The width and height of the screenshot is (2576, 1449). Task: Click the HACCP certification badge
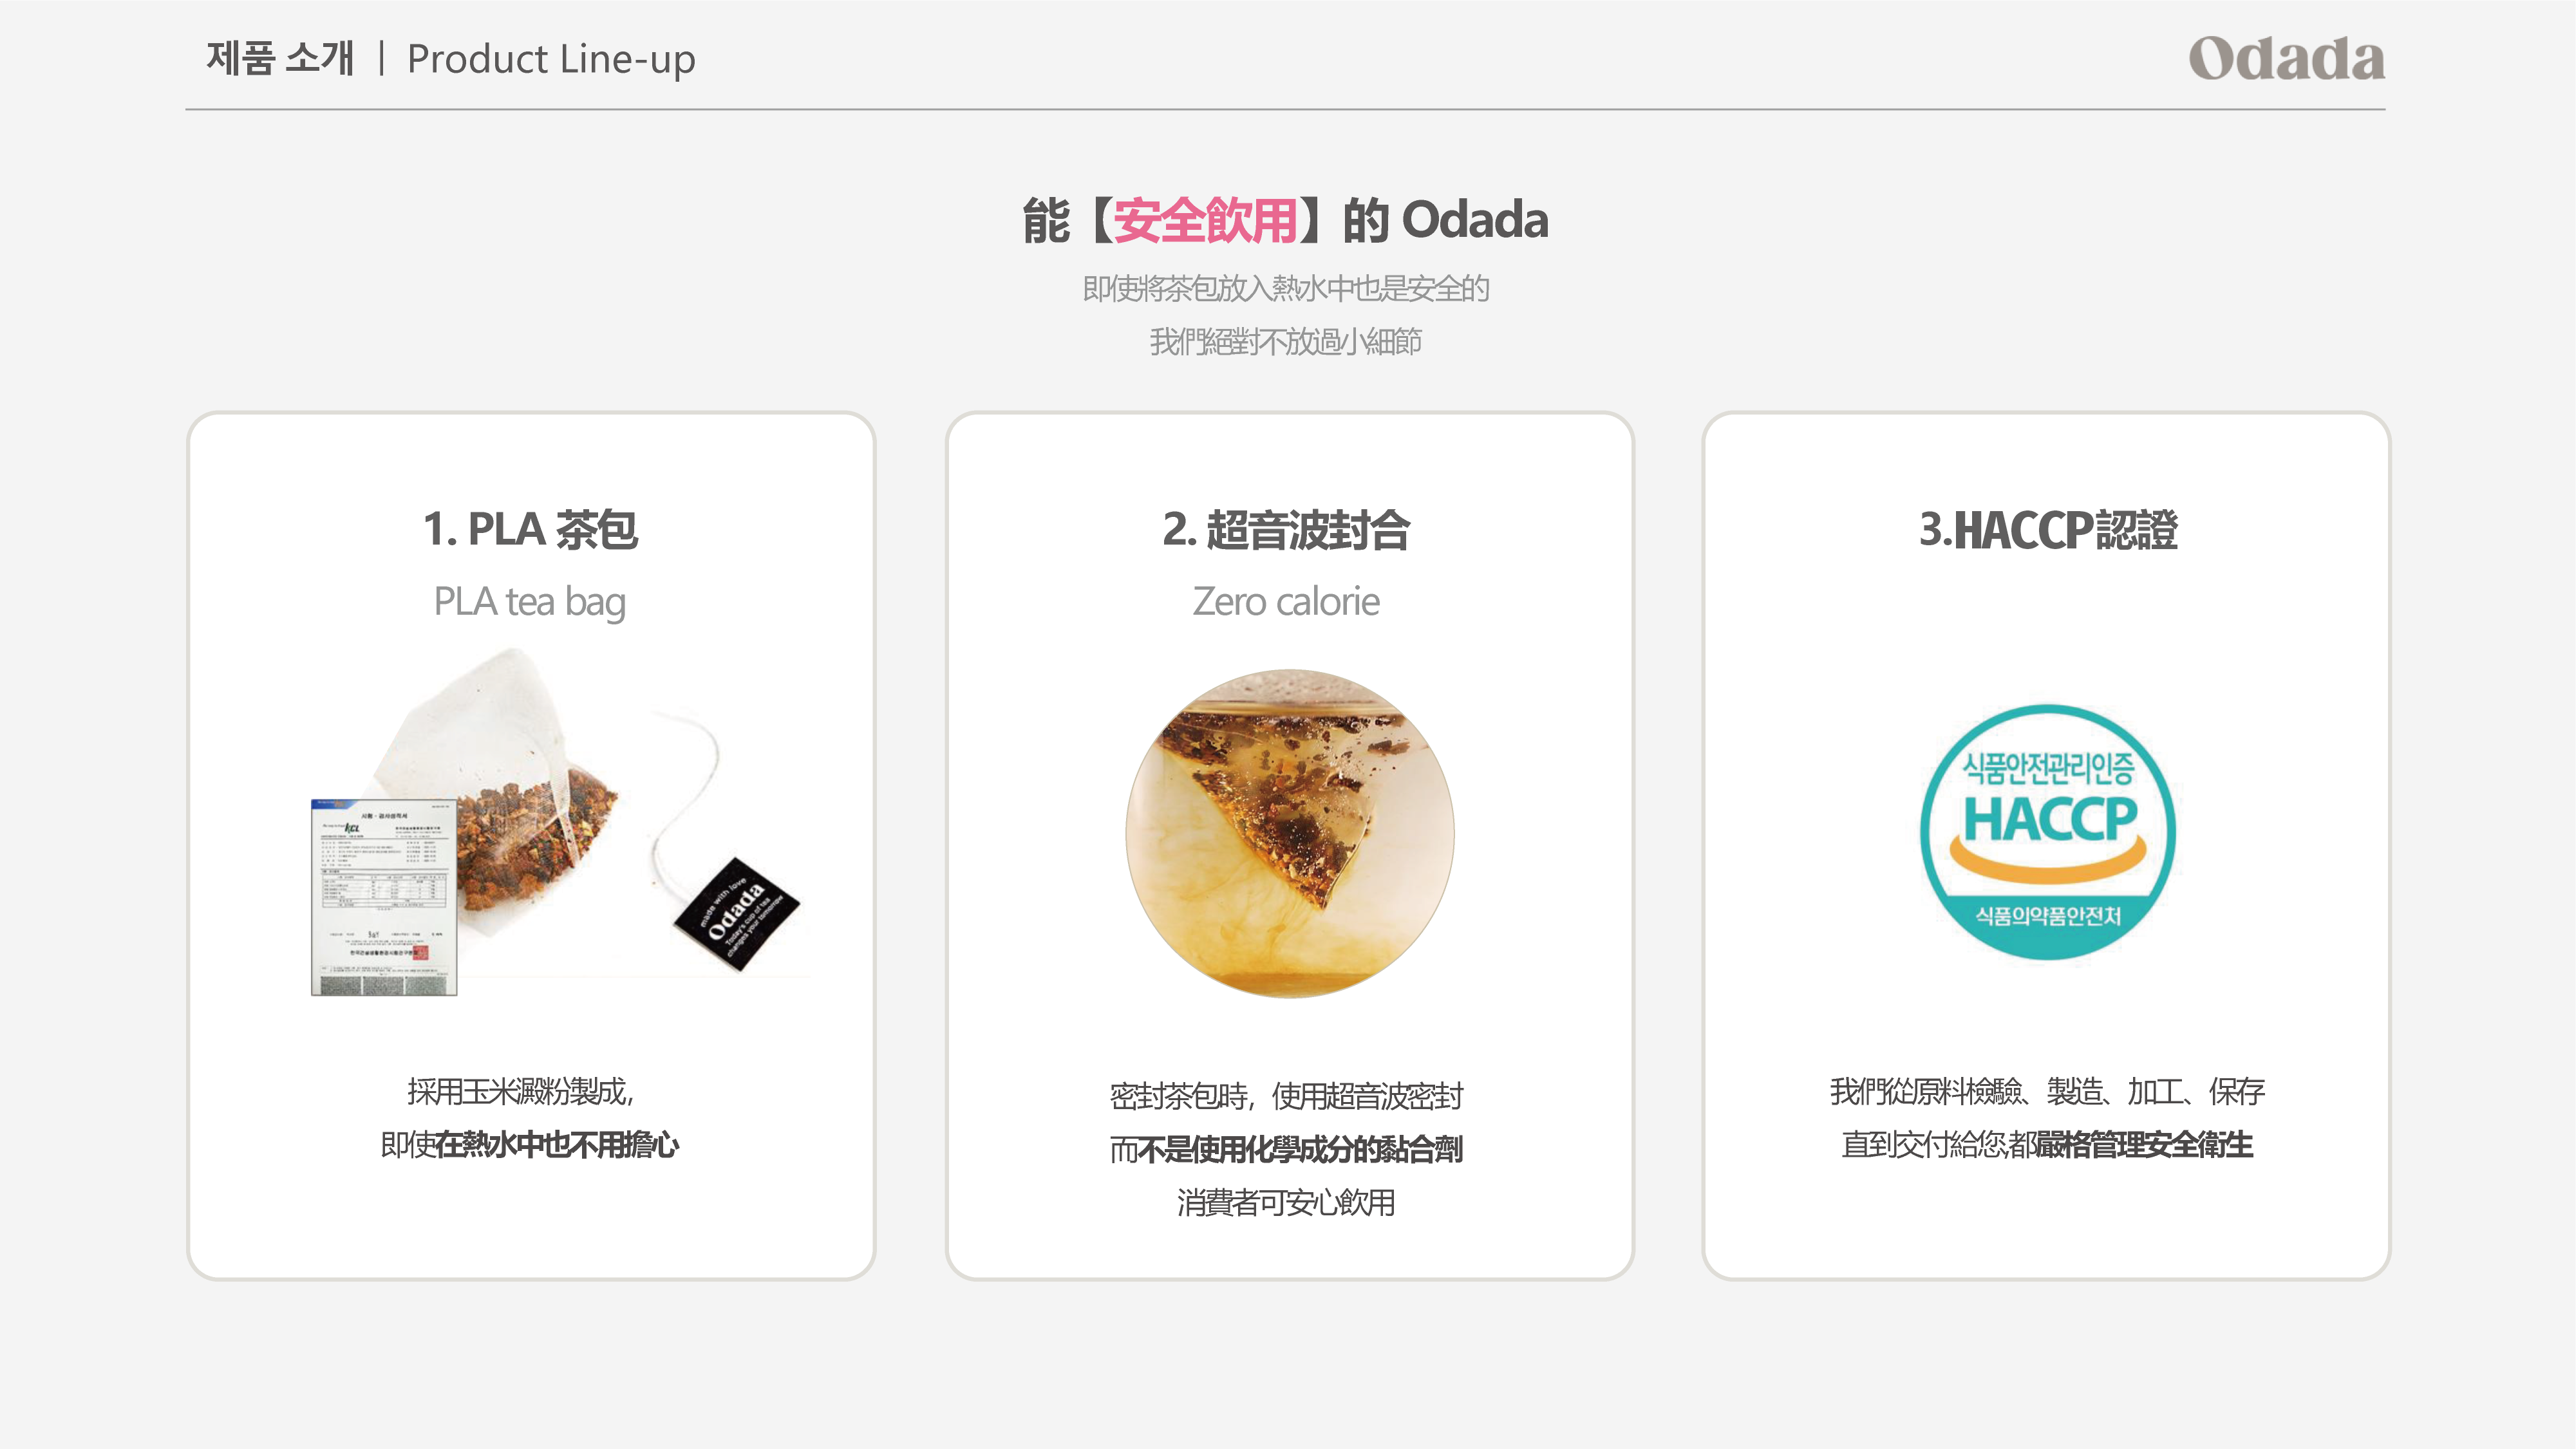click(2047, 832)
